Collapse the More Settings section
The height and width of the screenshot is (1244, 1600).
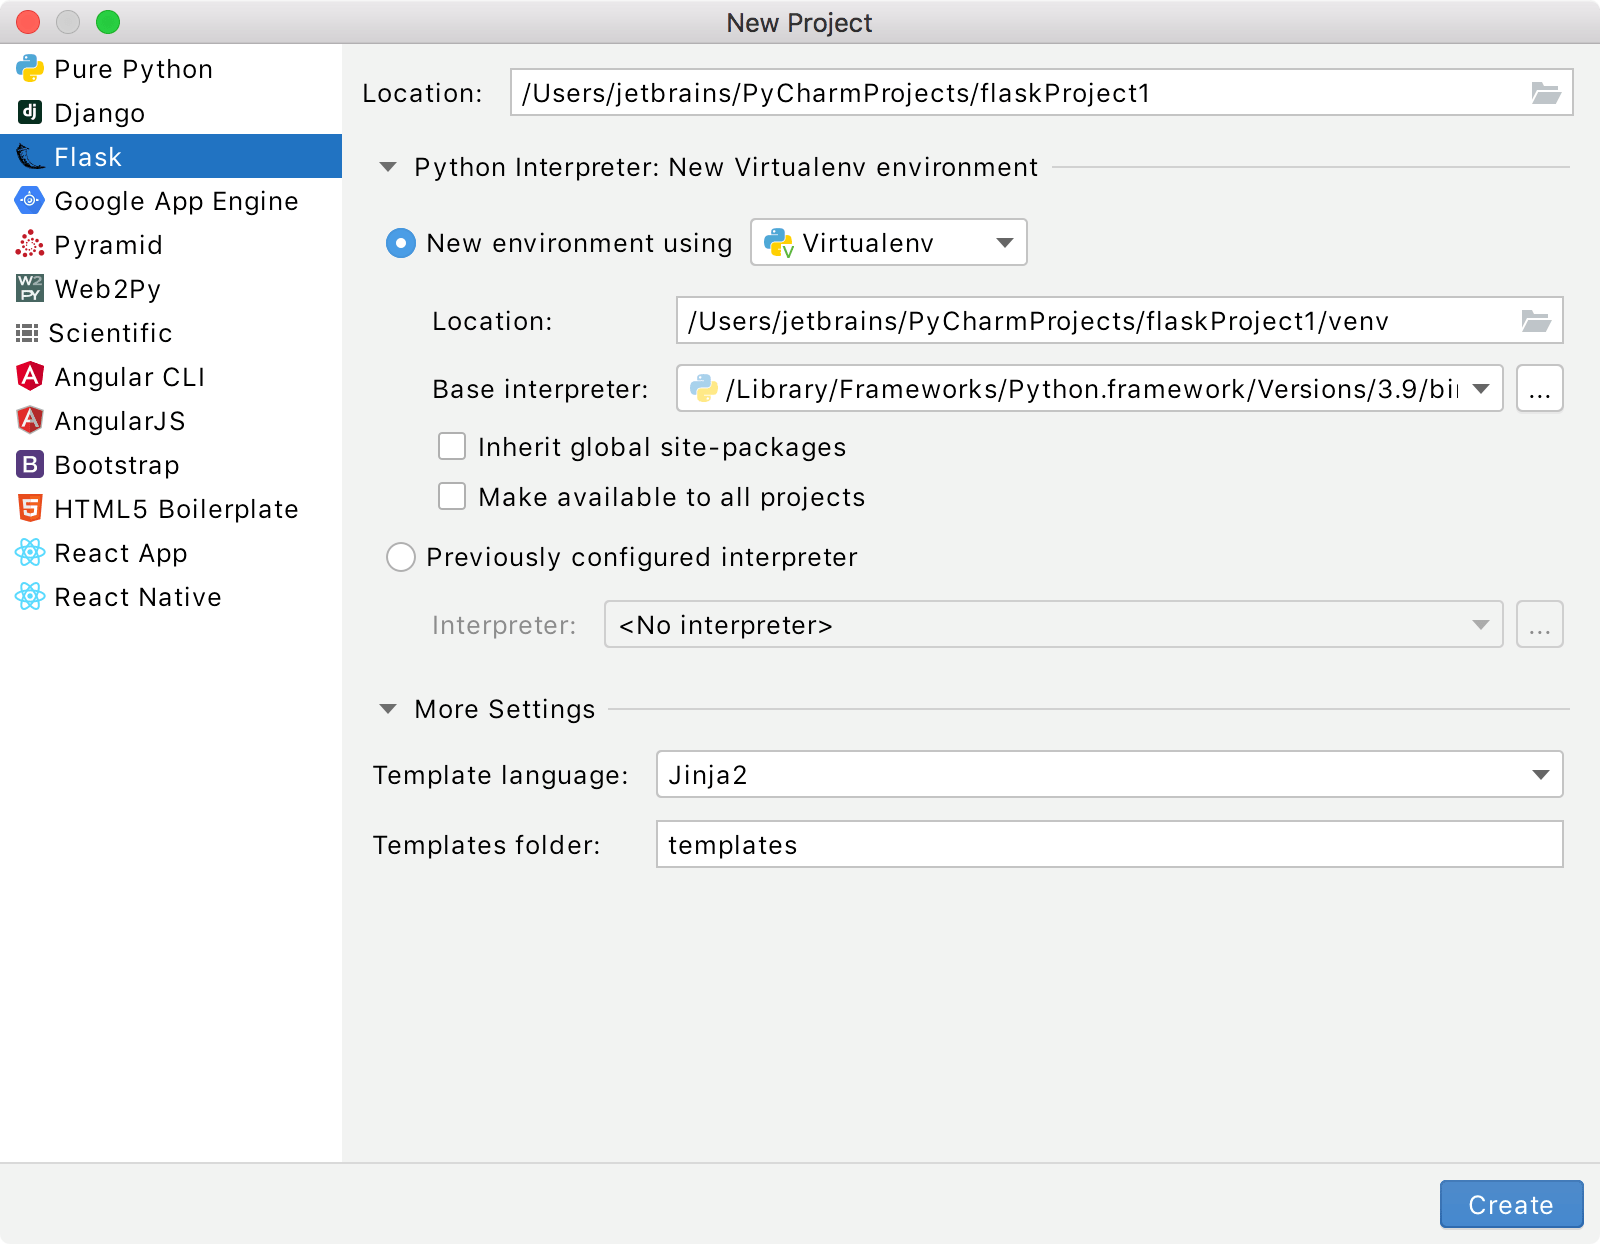point(388,708)
